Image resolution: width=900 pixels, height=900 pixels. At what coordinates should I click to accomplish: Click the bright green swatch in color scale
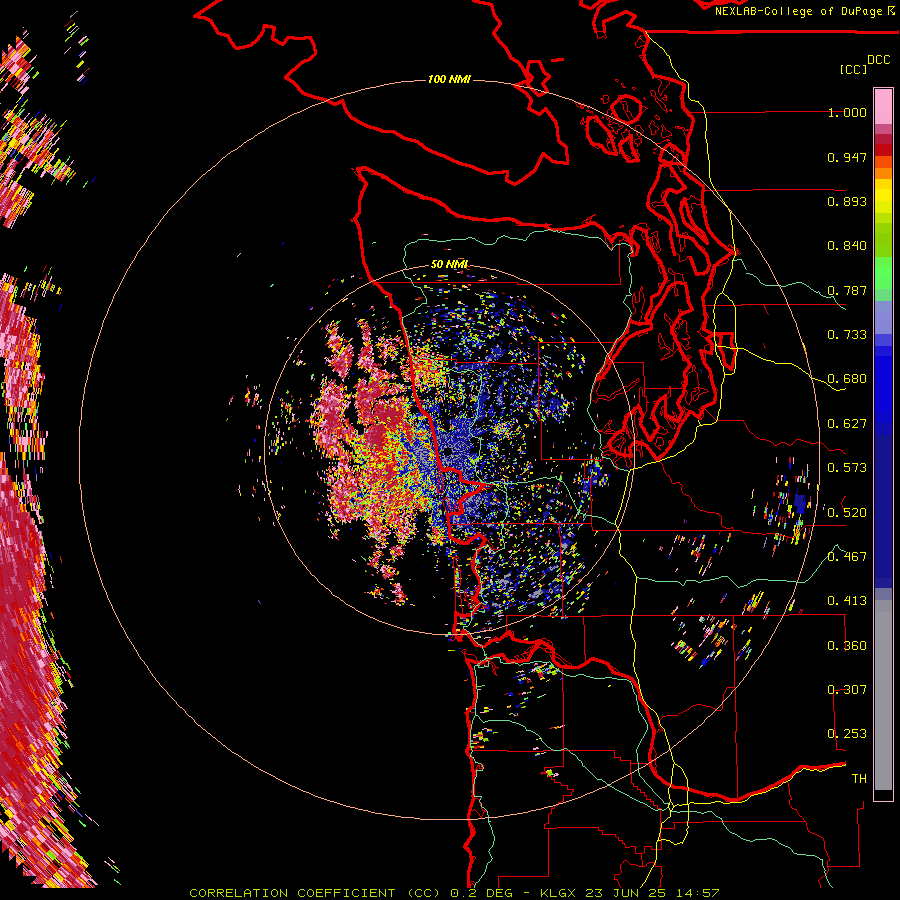[x=883, y=273]
